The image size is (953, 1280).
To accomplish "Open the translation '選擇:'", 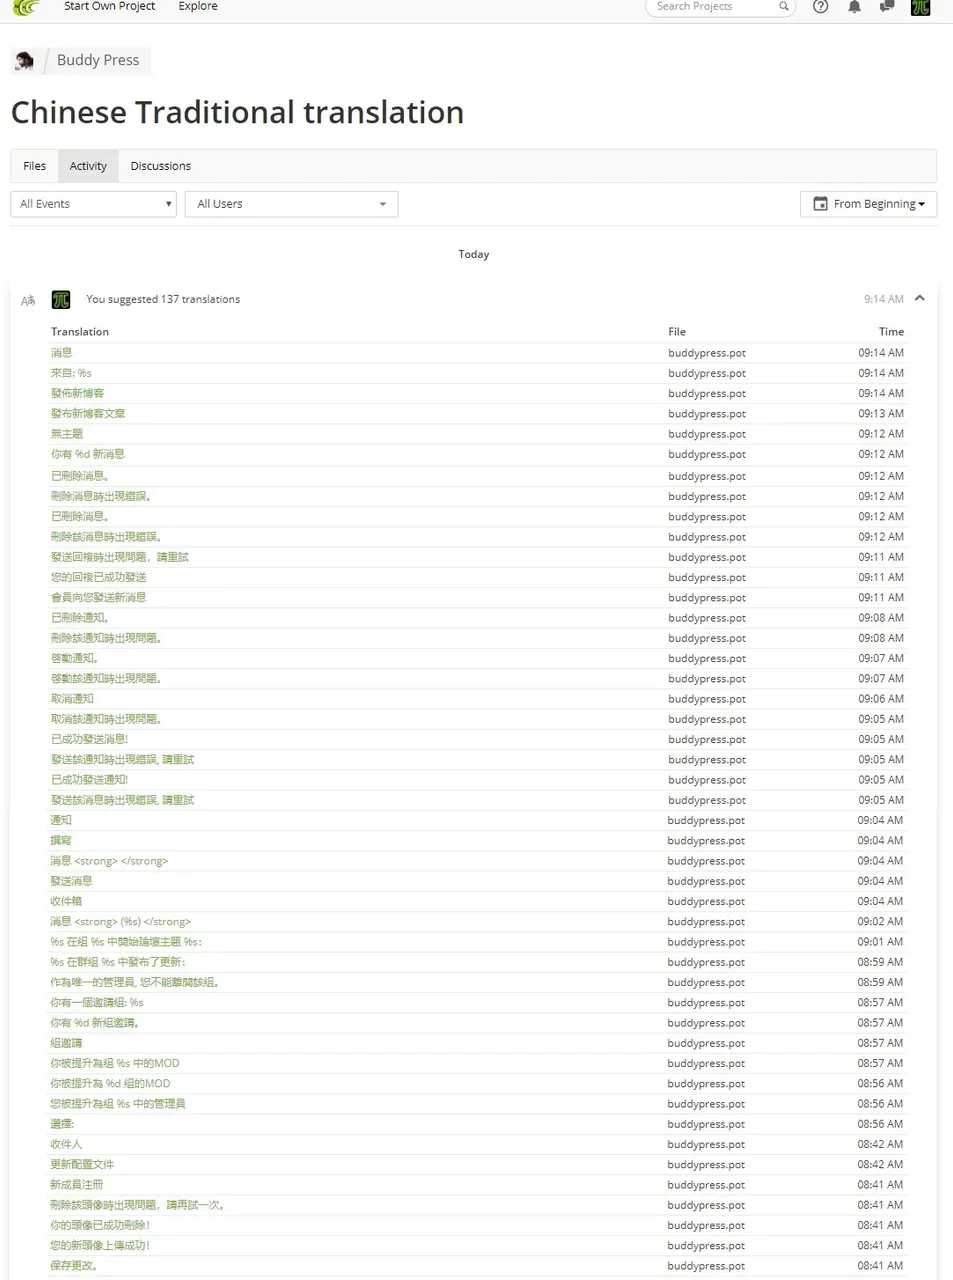I will [62, 1124].
